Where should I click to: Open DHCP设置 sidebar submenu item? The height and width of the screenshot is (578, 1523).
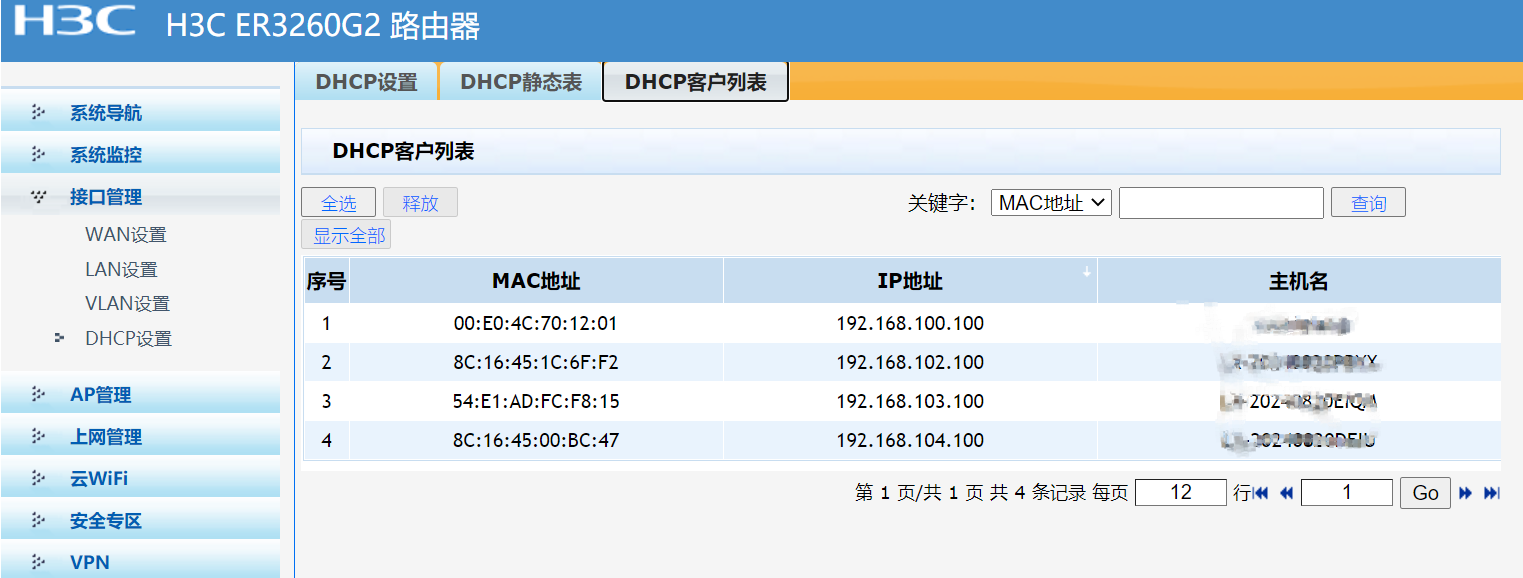click(x=128, y=338)
